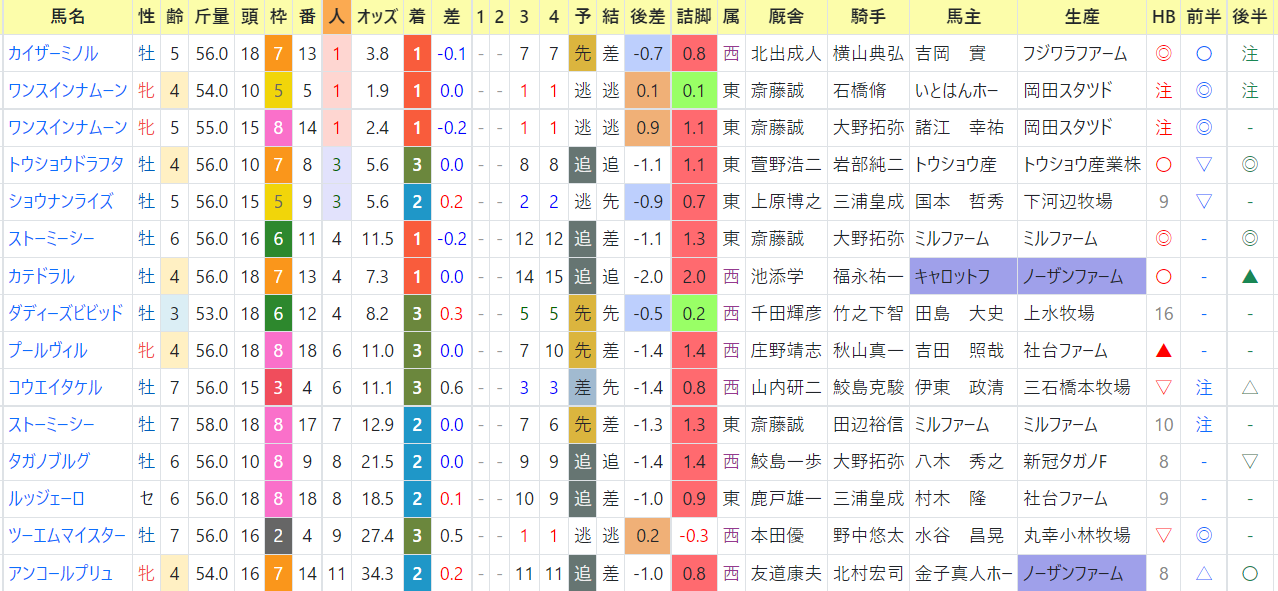
Task: Select owner cell 金子真人ホー
Action: click(963, 572)
